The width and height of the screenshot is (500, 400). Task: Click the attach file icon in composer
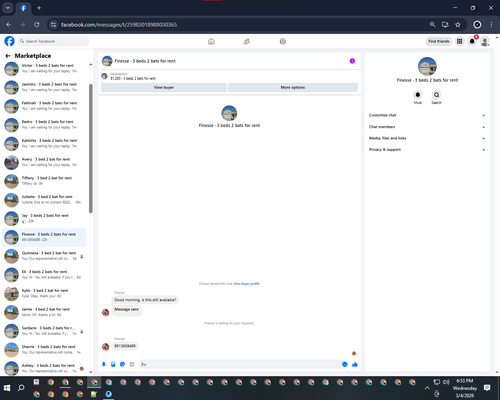tap(113, 364)
